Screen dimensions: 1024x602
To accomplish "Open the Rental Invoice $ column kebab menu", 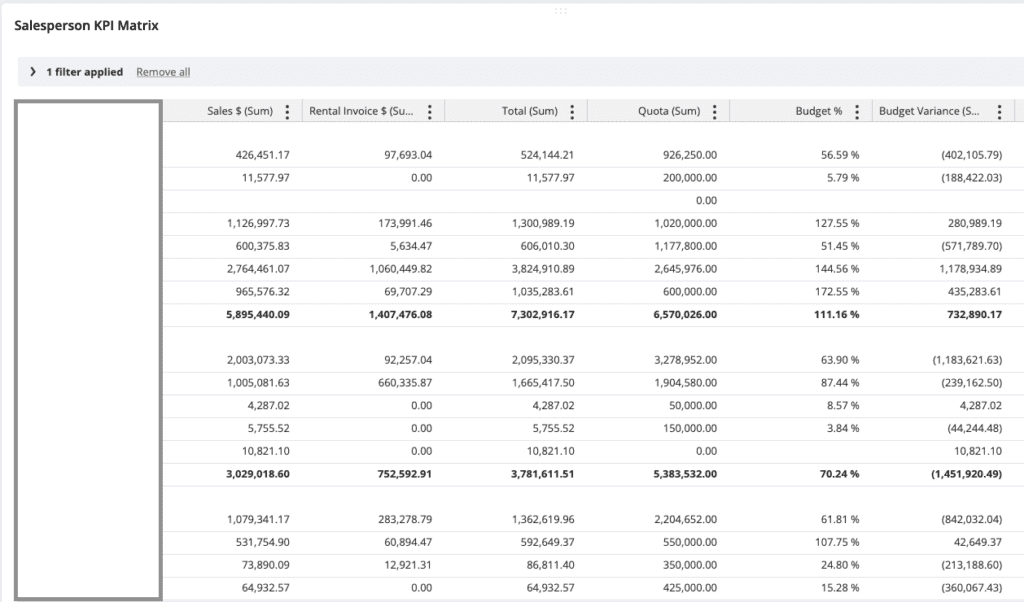I will pyautogui.click(x=430, y=112).
